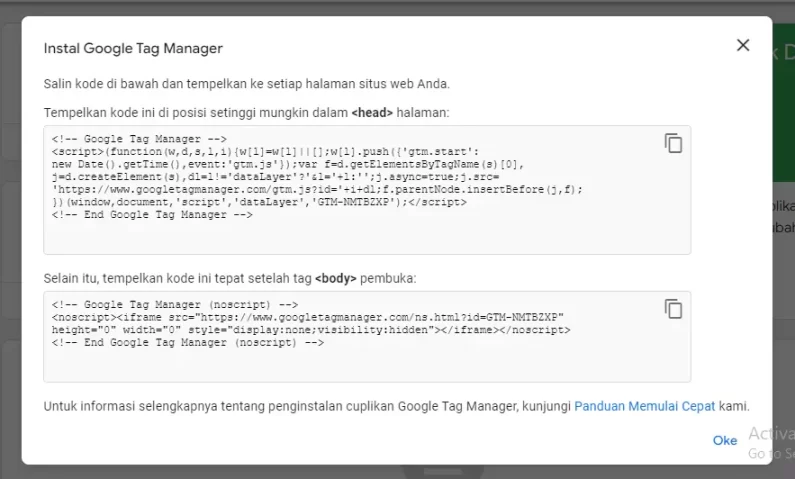Open the Panduan Memulai Cepat link
Screen dimensions: 795x479
[644, 406]
